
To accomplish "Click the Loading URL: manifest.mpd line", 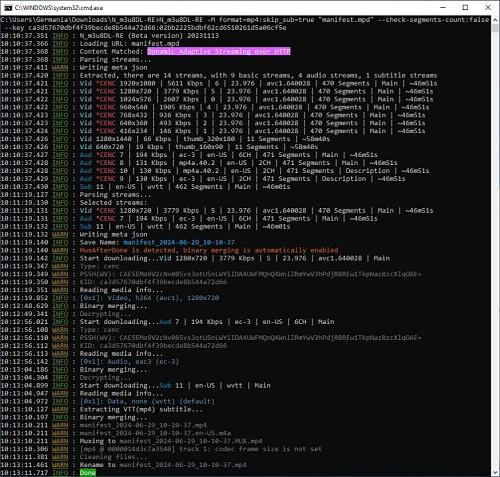I will point(90,44).
